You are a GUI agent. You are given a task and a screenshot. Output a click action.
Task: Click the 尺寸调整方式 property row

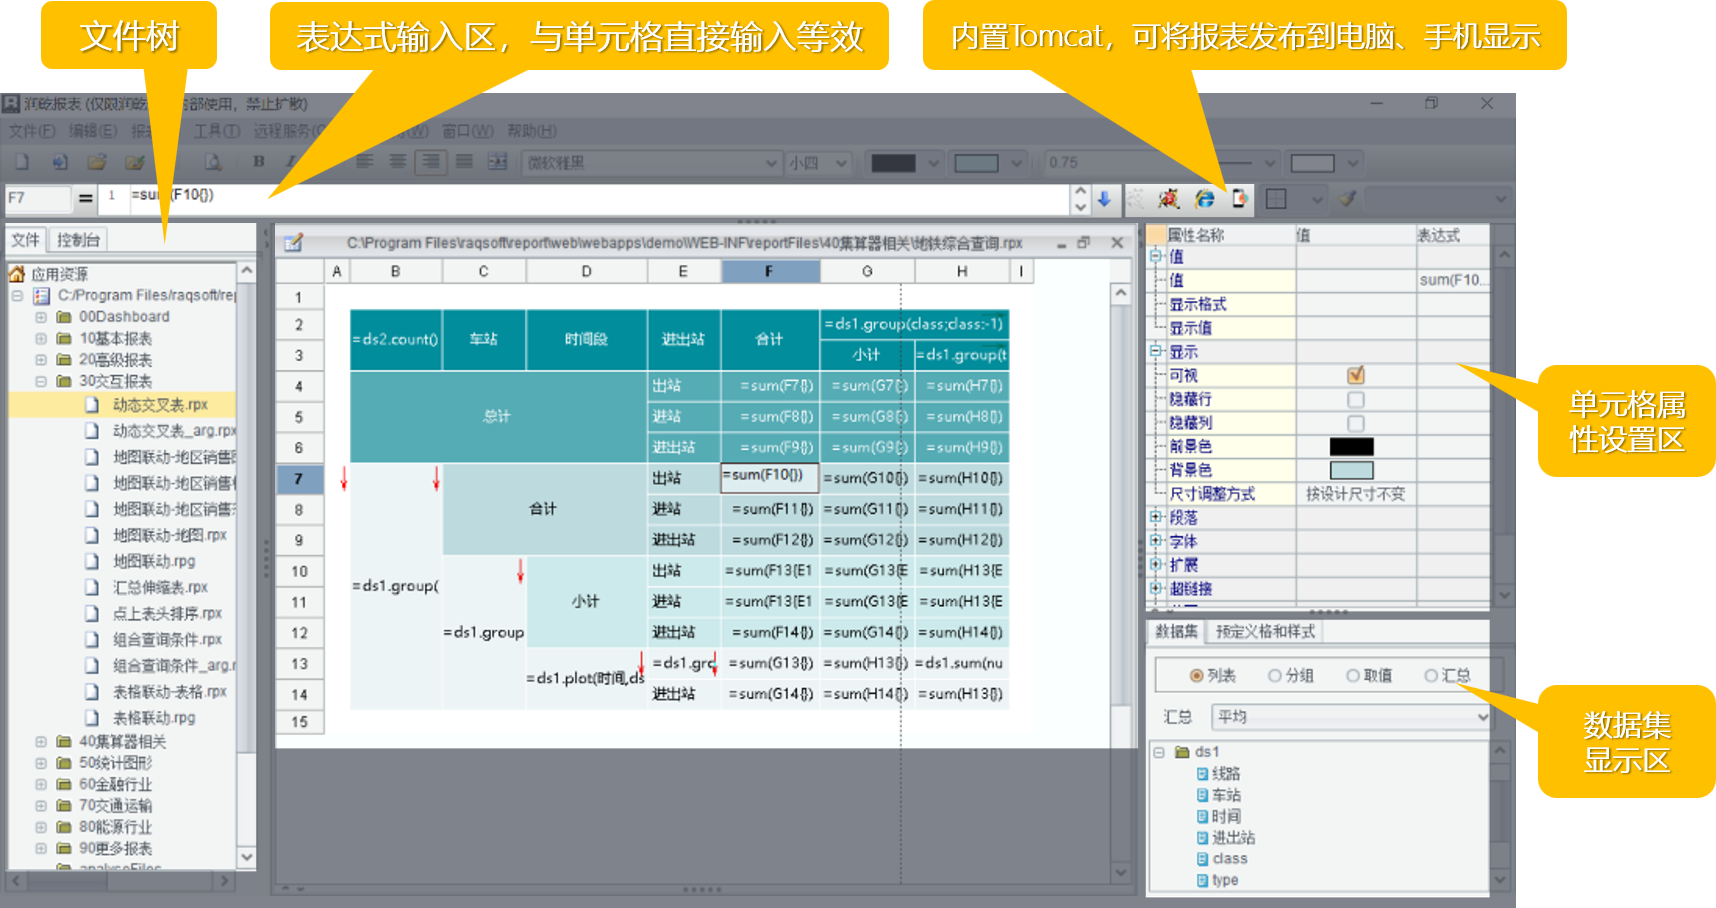[1318, 494]
